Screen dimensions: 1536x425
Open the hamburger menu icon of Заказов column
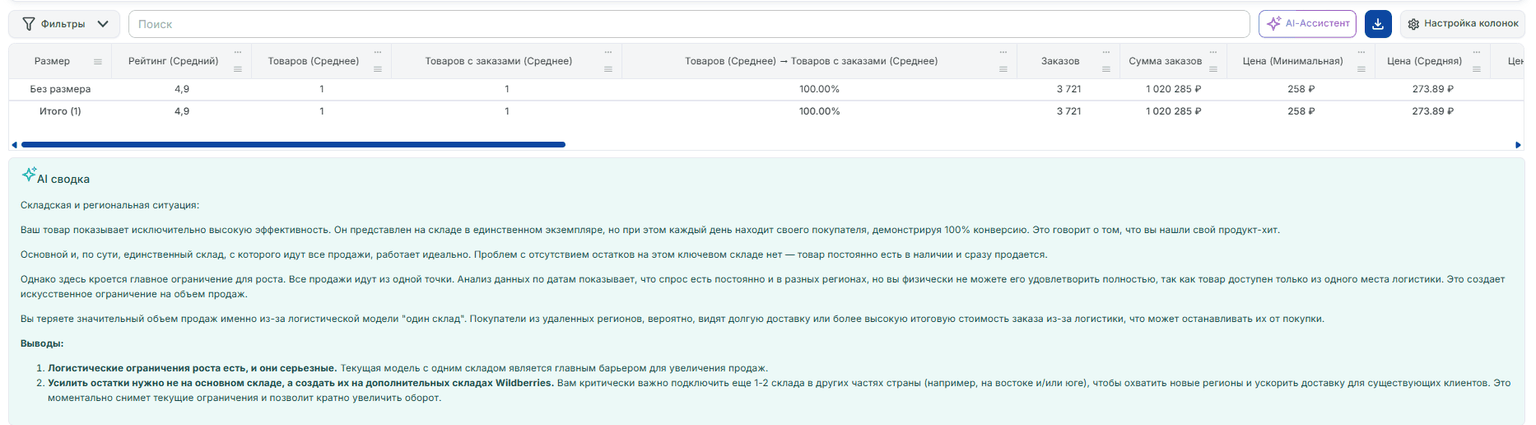(x=1104, y=69)
